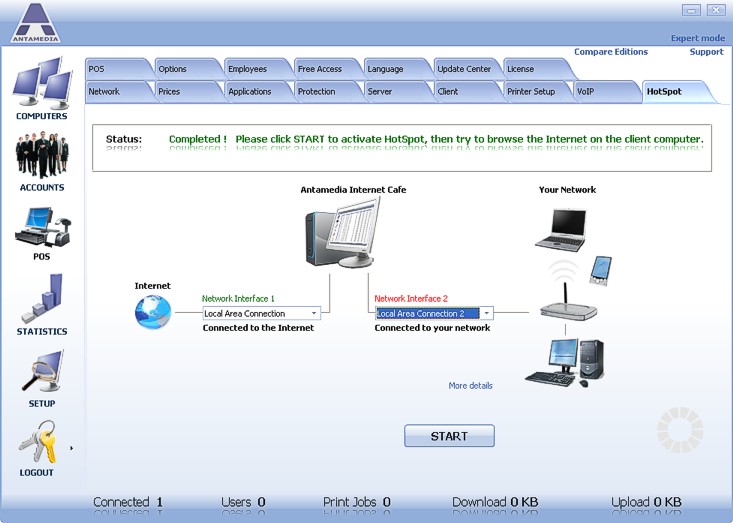Image resolution: width=733 pixels, height=523 pixels.
Task: Switch to the Employees tab
Action: 257,69
